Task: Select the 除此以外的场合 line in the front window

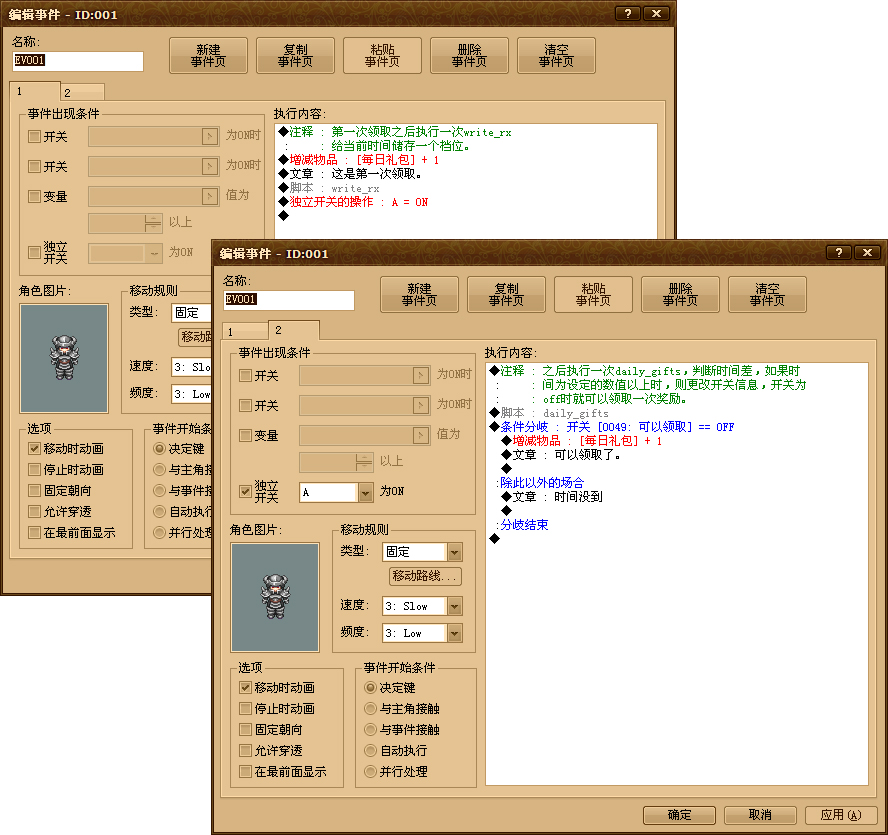Action: (540, 483)
